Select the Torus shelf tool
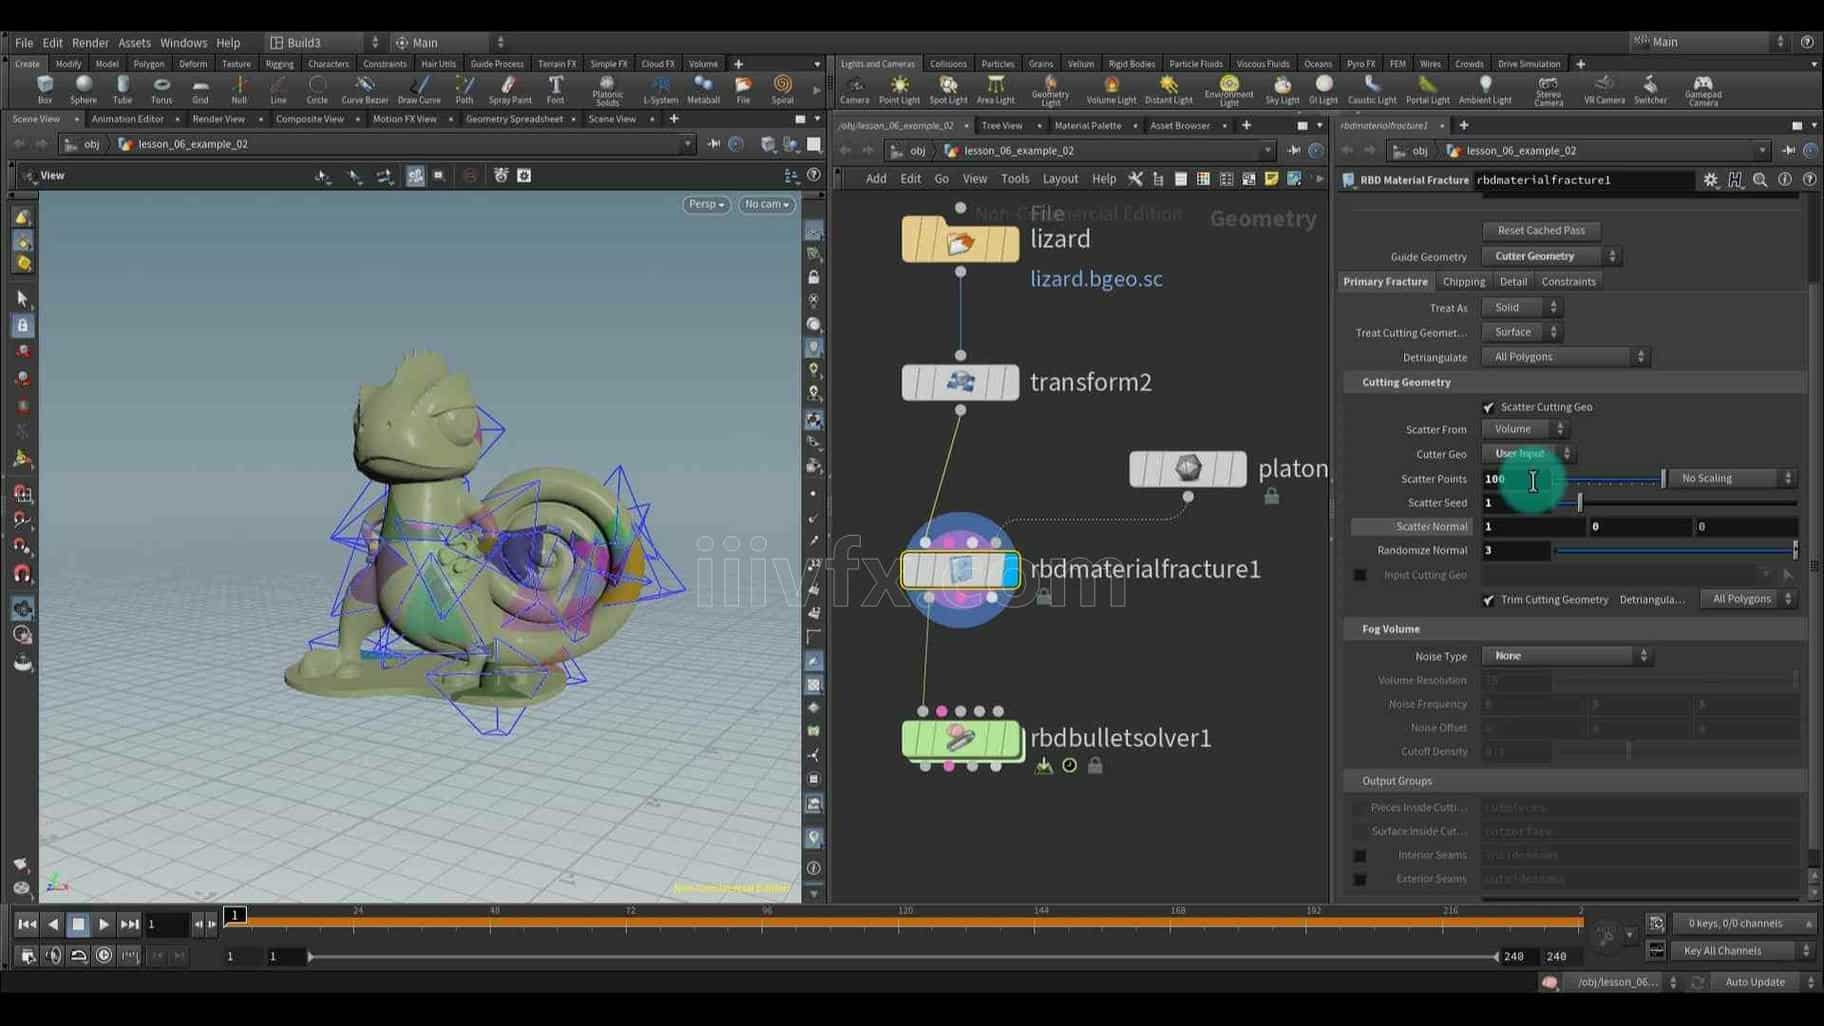This screenshot has width=1824, height=1026. tap(161, 90)
